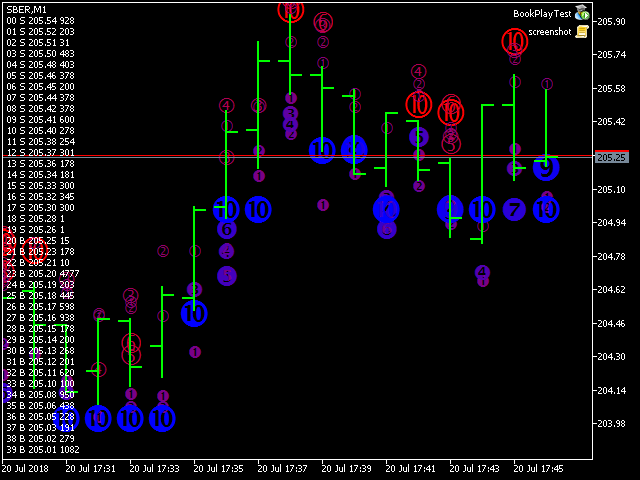Click the BookPlayTest expert advisor icon
Screen dimensions: 640x480
tap(582, 13)
